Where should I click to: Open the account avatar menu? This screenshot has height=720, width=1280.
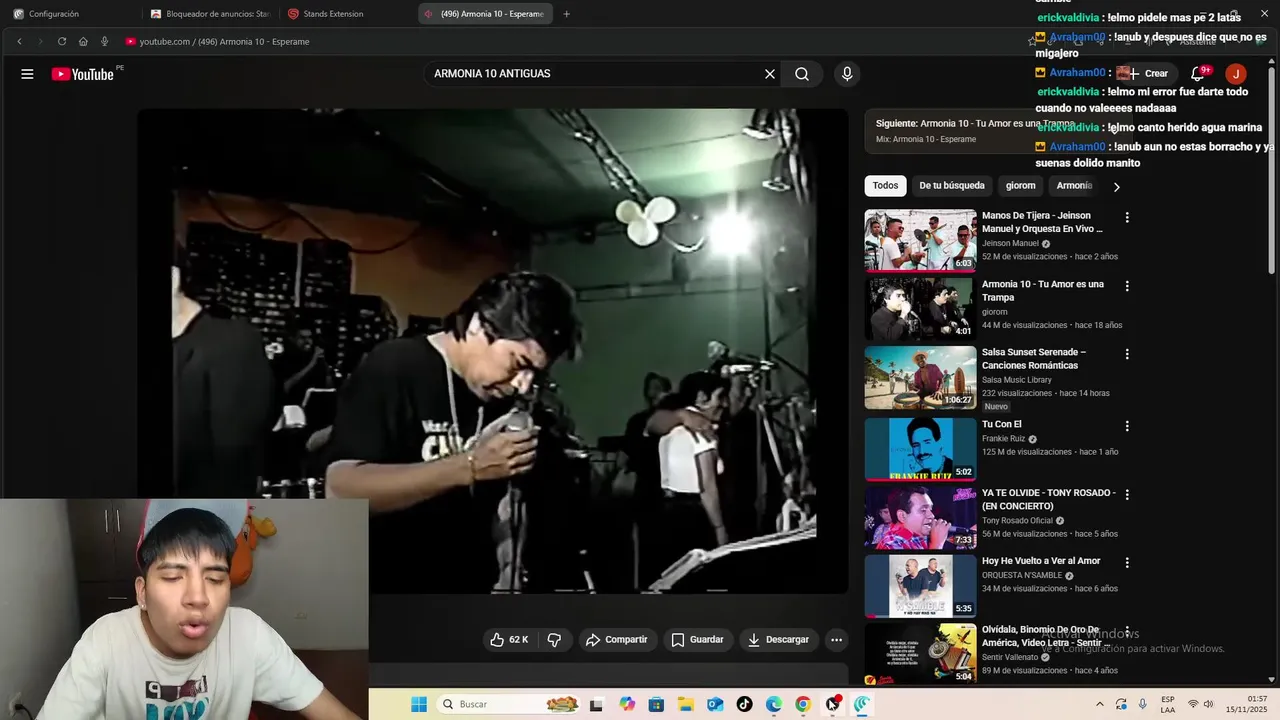(x=1236, y=73)
